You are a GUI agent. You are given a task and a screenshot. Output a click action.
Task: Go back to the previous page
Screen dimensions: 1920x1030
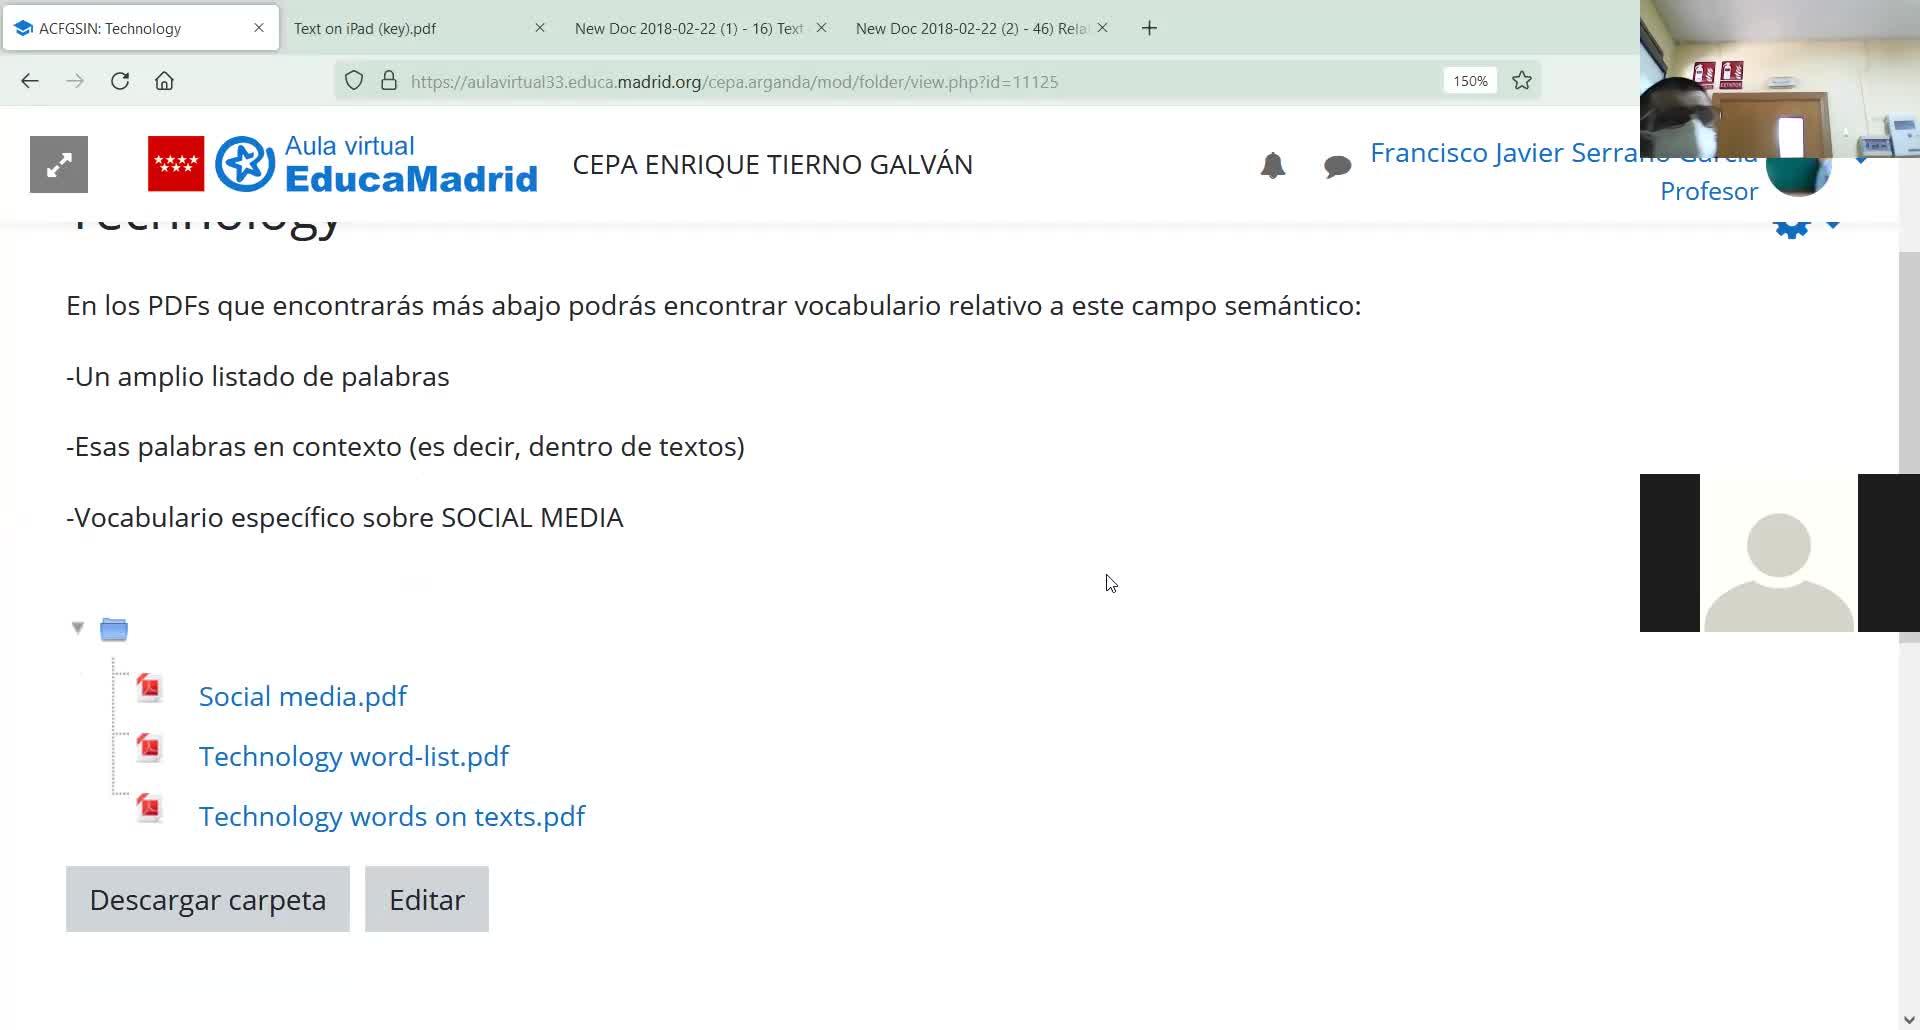coord(30,81)
